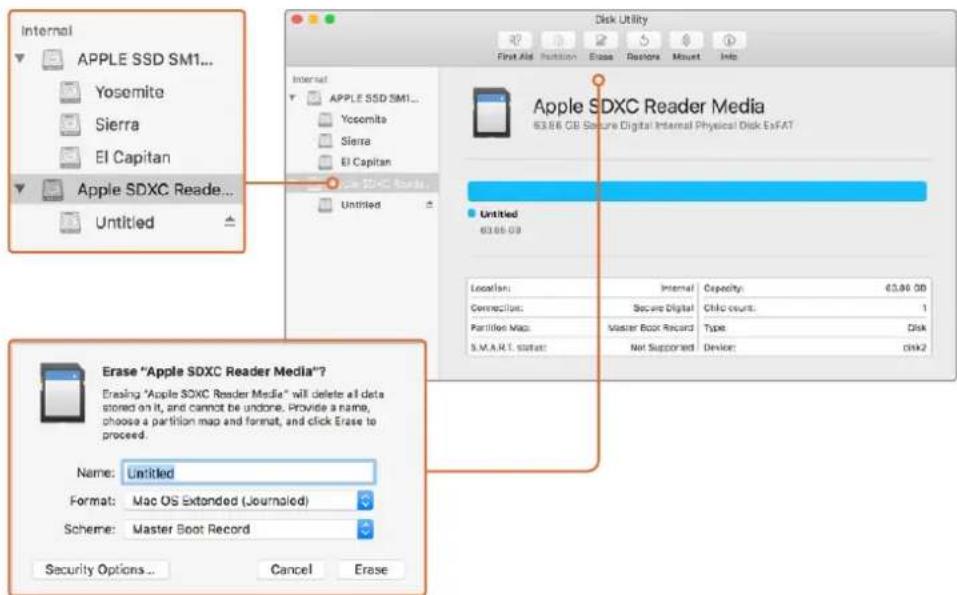Select the El Capitan label in the enlarged sidebar callout
Screen dimensions: 957x595
(133, 157)
